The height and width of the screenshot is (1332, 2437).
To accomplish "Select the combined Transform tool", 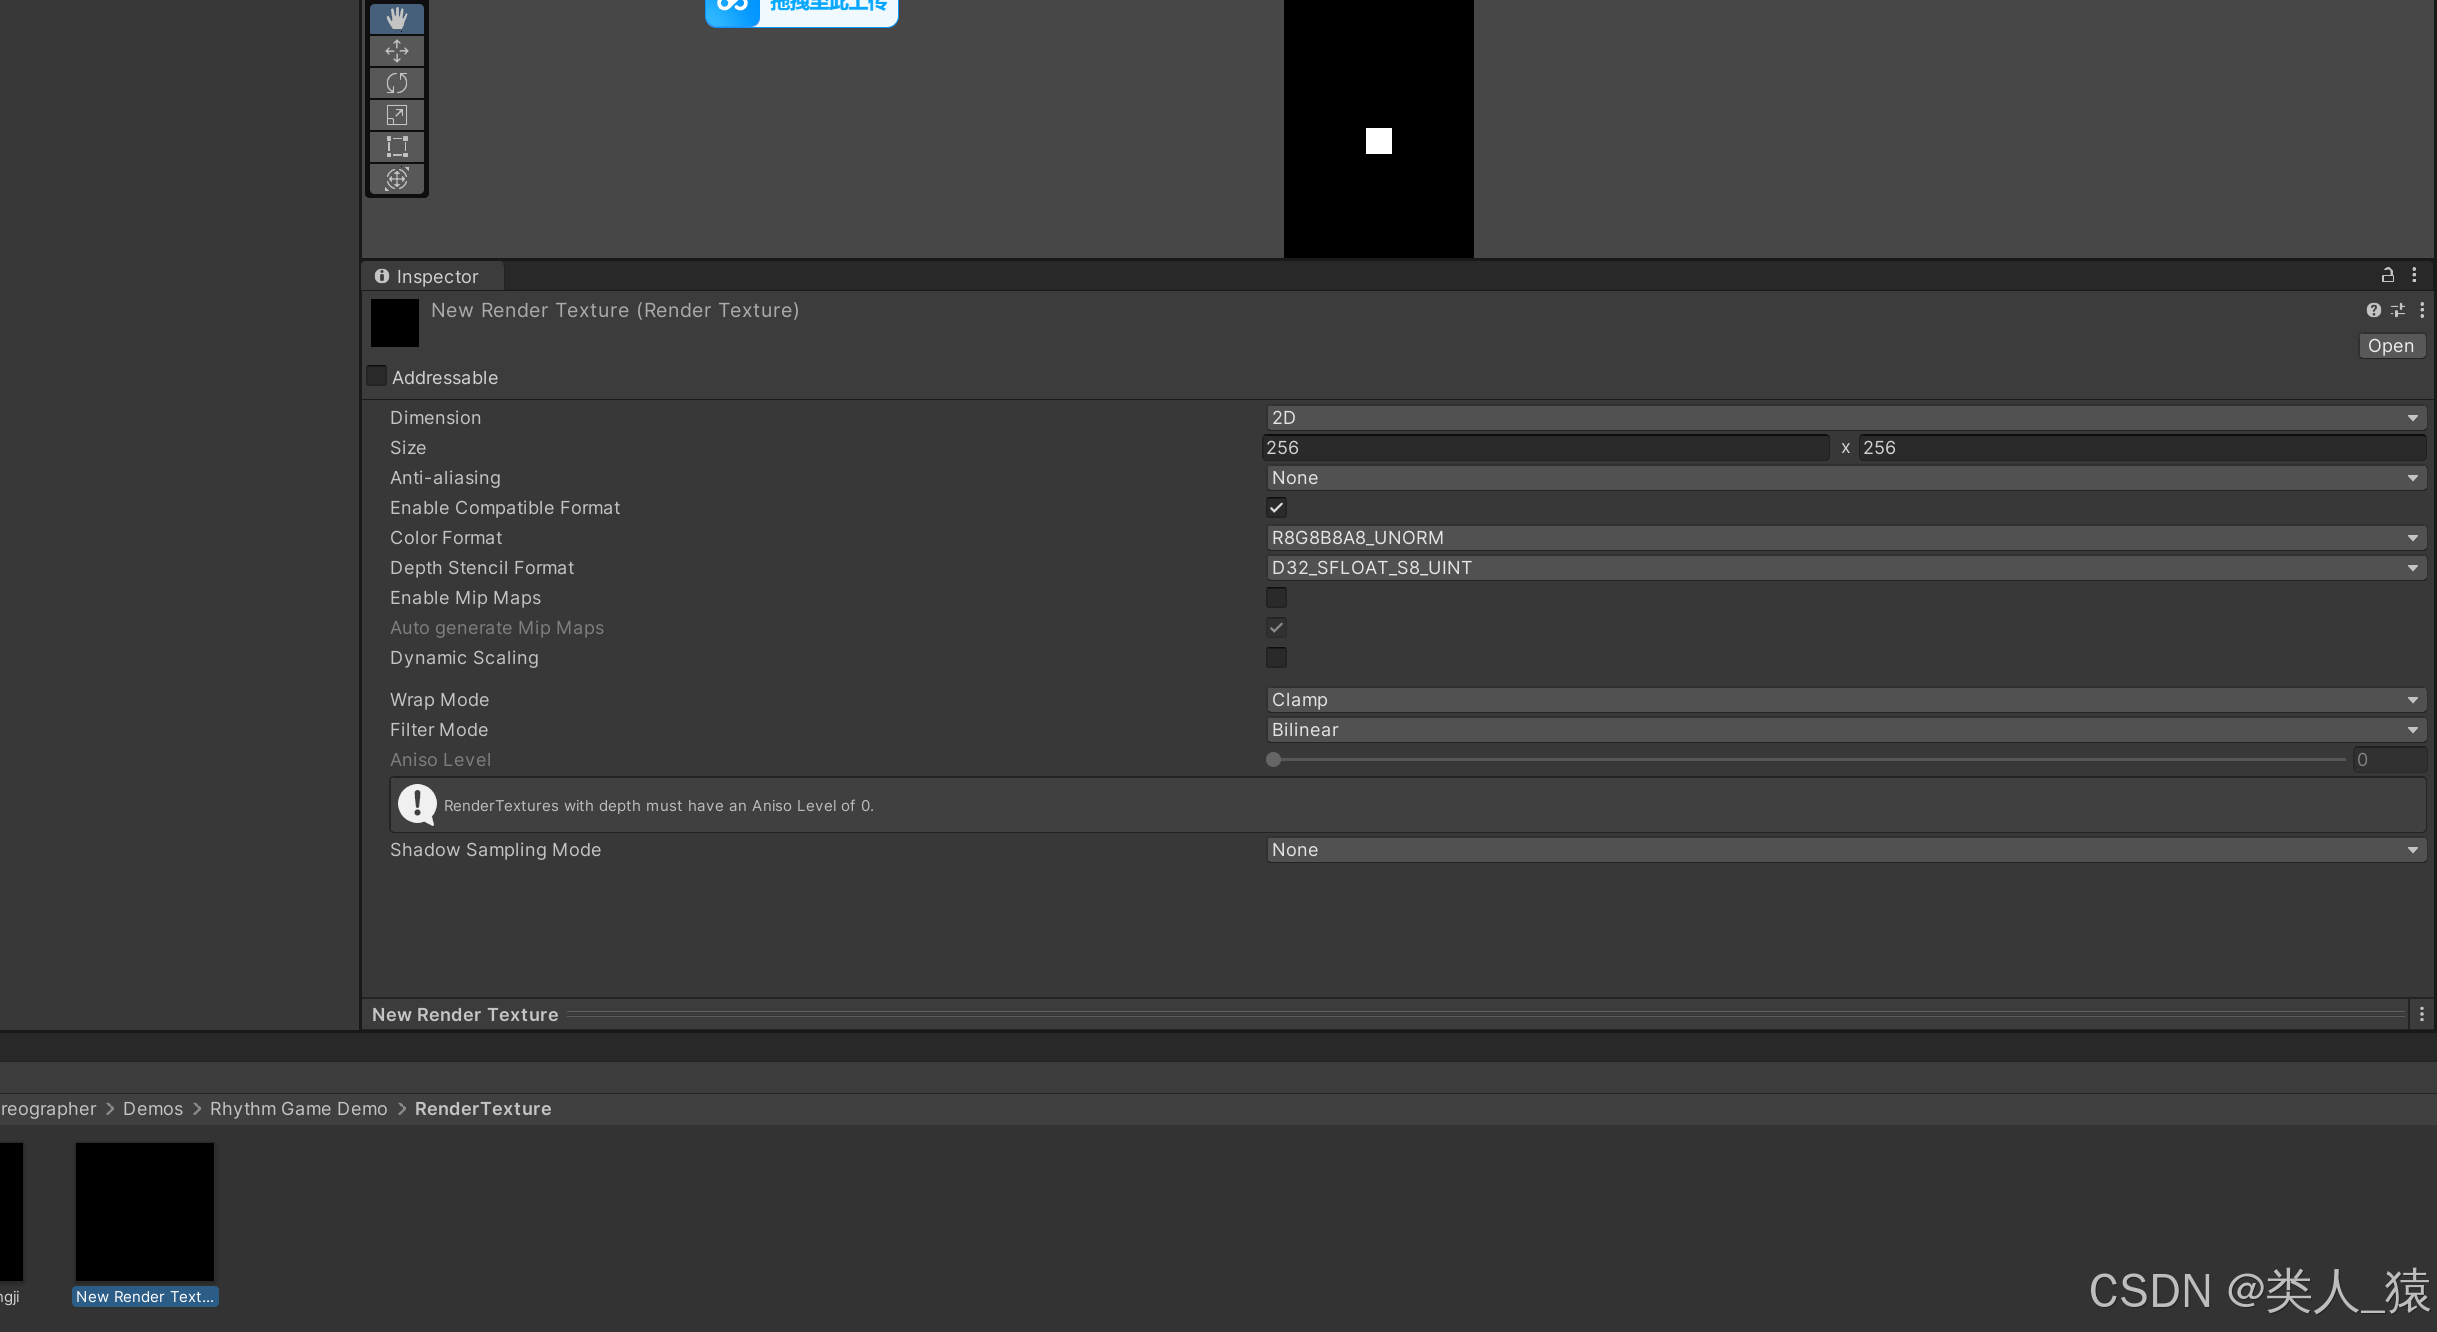I will (x=397, y=179).
